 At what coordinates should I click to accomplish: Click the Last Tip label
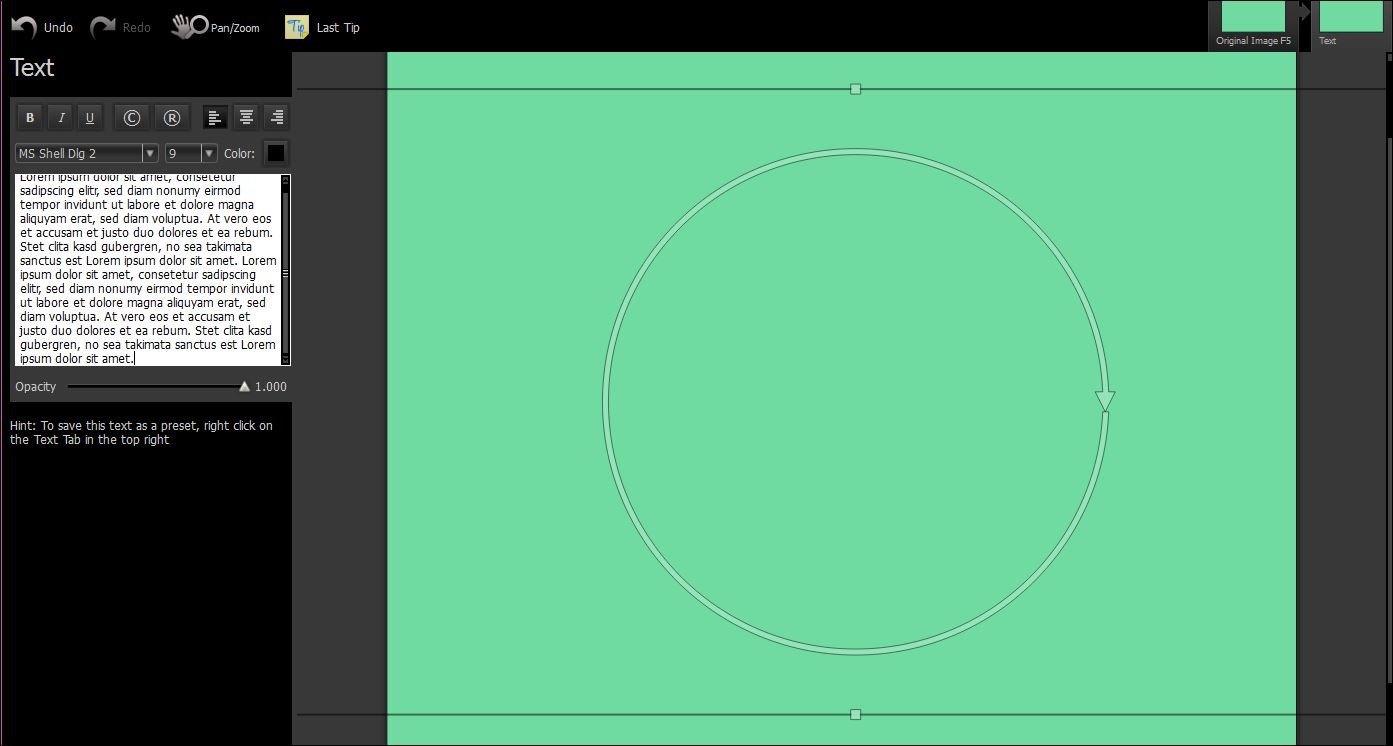coord(338,28)
